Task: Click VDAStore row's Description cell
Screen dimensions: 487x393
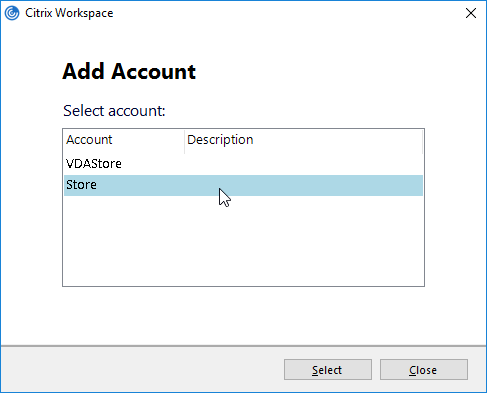Action: (303, 164)
